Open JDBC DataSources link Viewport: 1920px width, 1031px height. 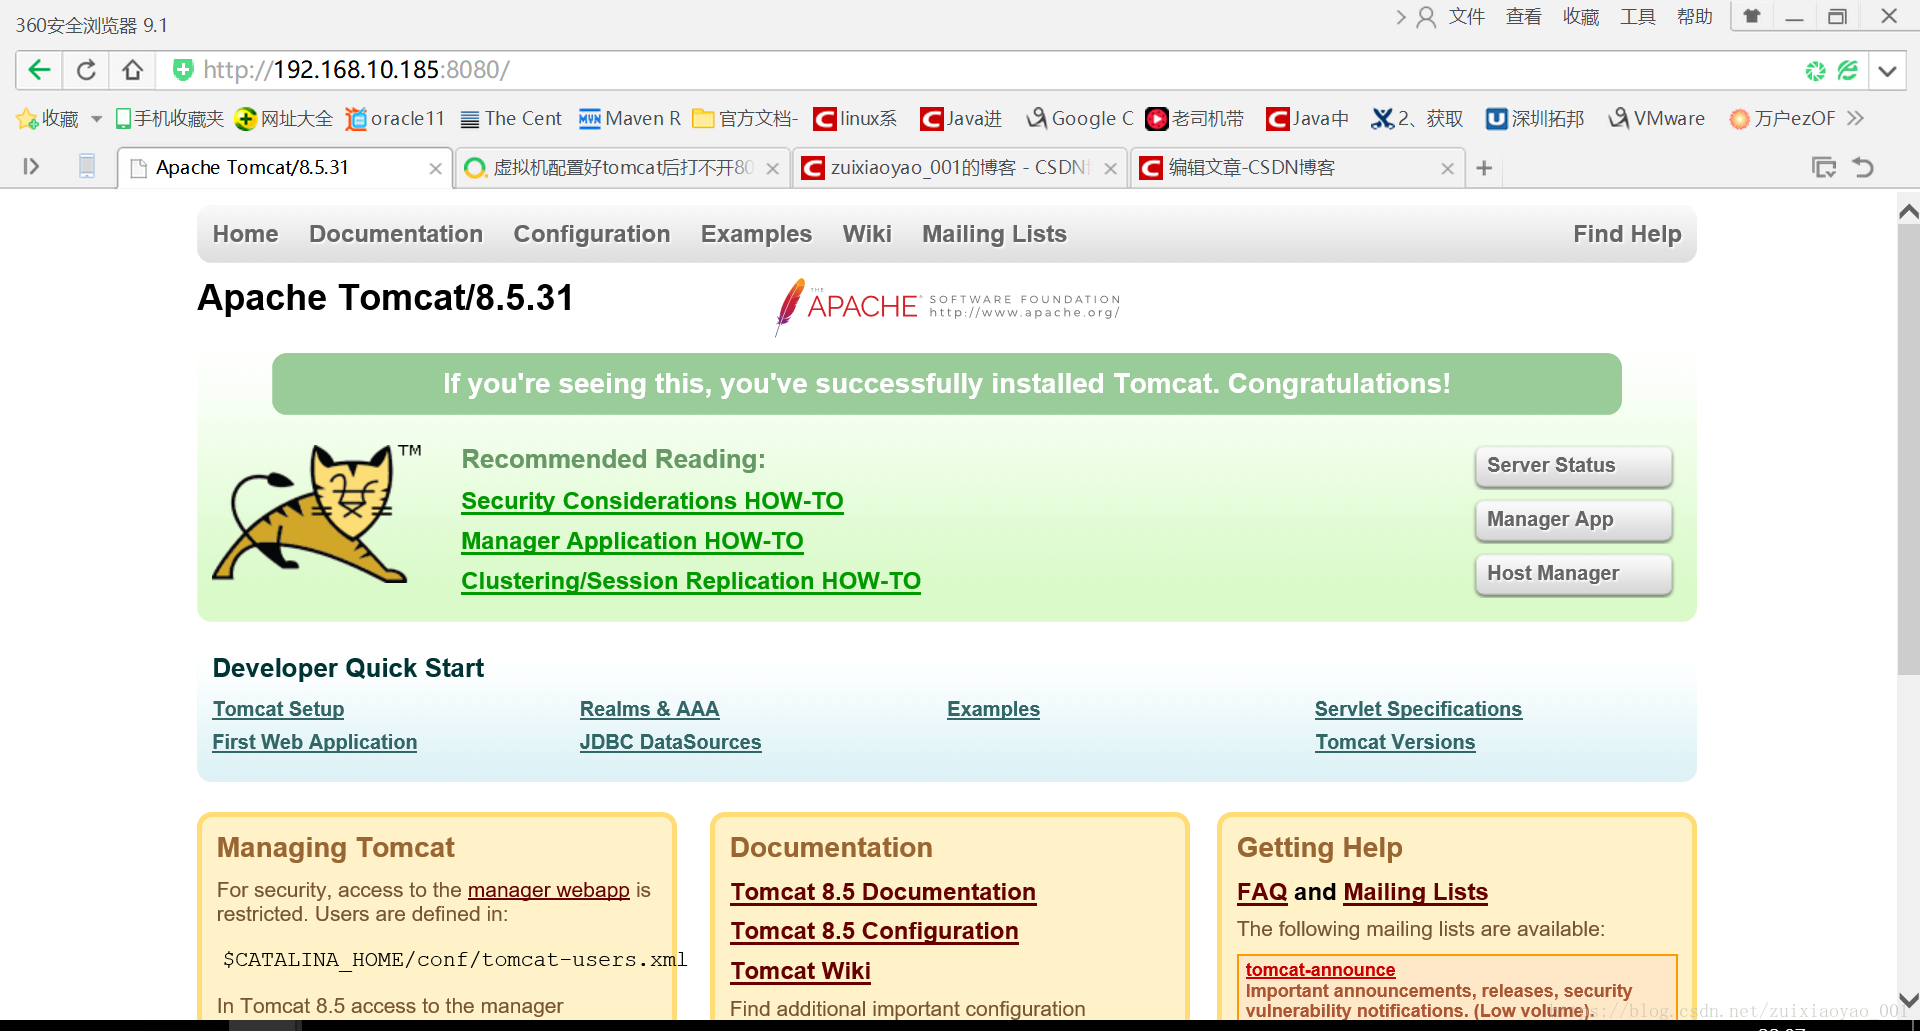(670, 742)
